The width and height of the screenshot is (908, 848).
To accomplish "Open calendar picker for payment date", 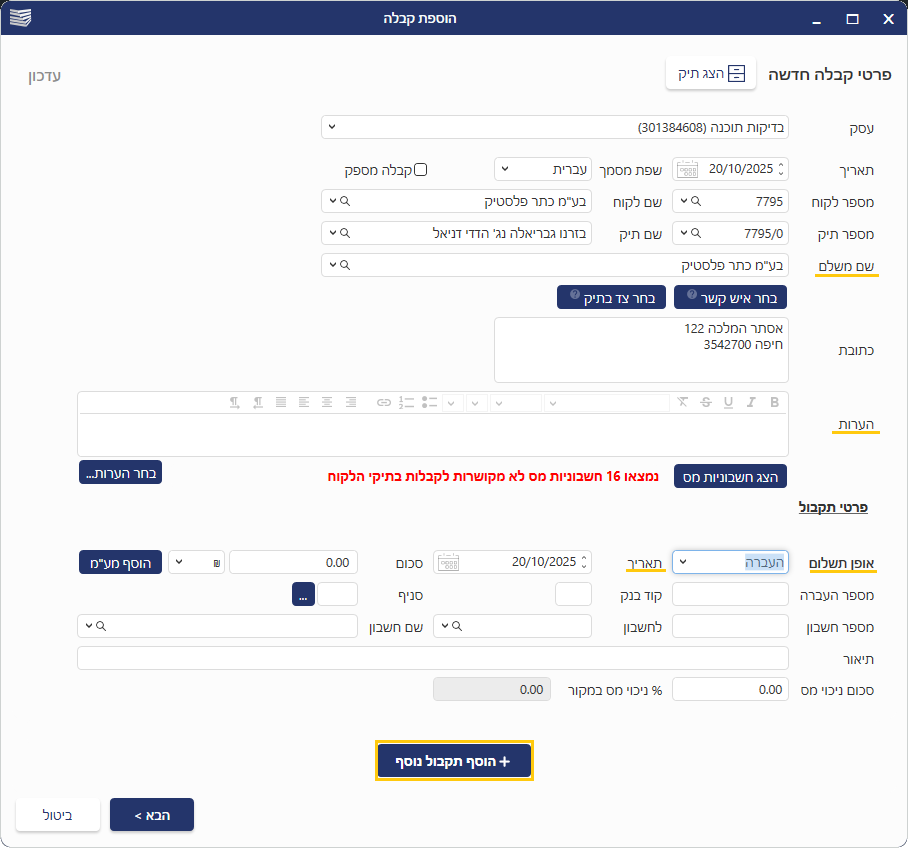I will pyautogui.click(x=448, y=562).
